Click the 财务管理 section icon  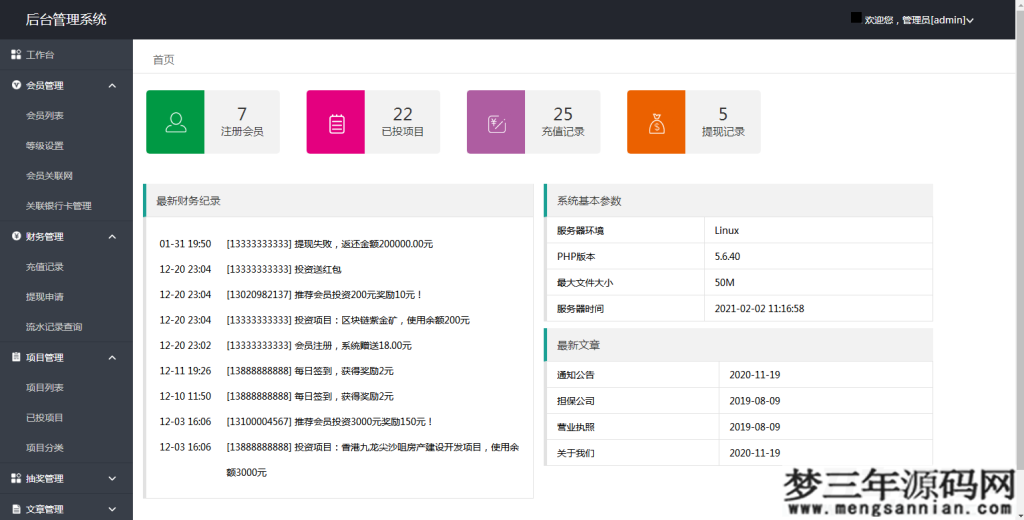pyautogui.click(x=16, y=236)
